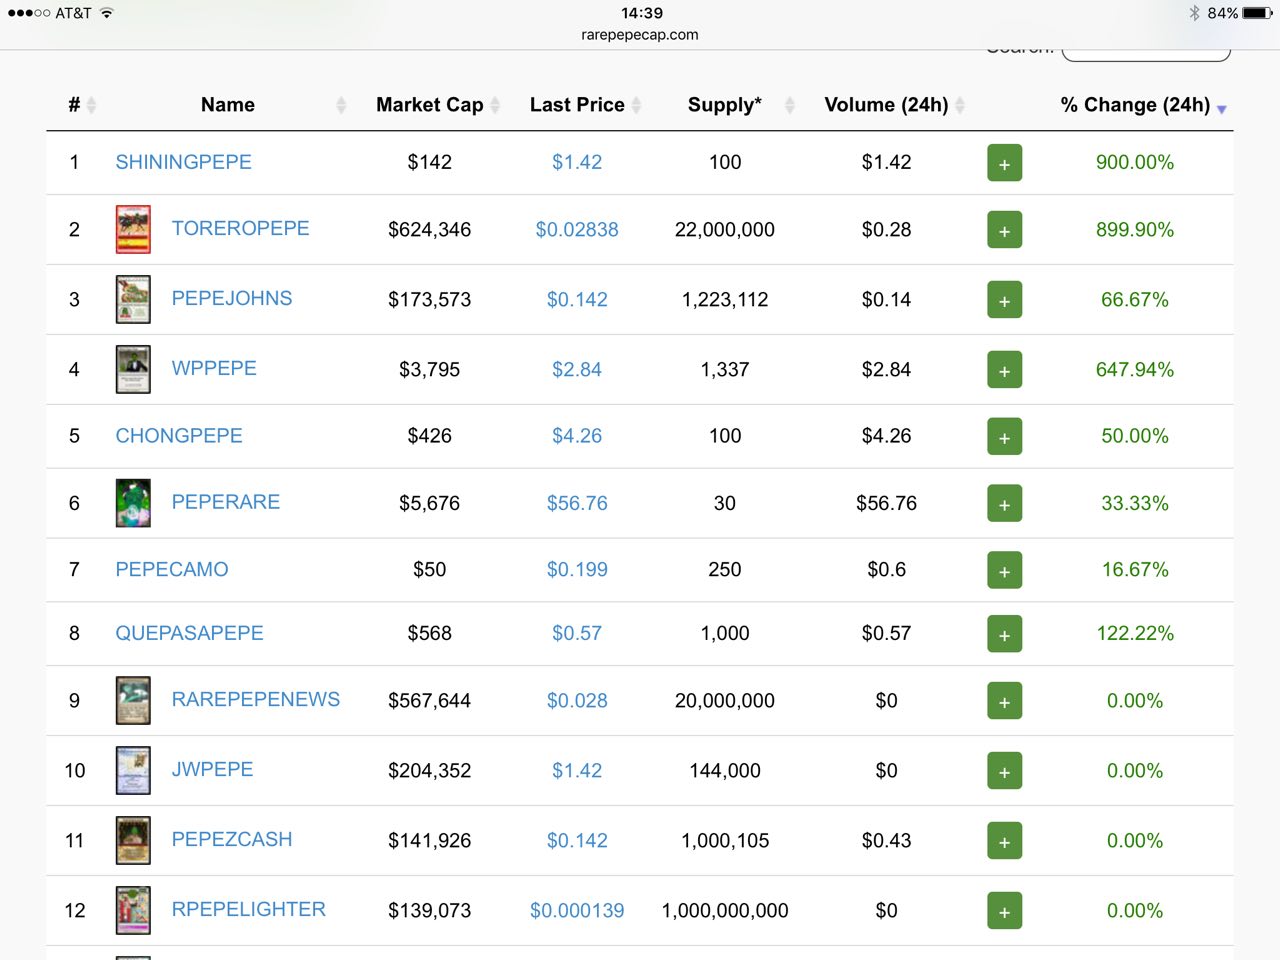Sort the table by Supply column

pos(725,105)
